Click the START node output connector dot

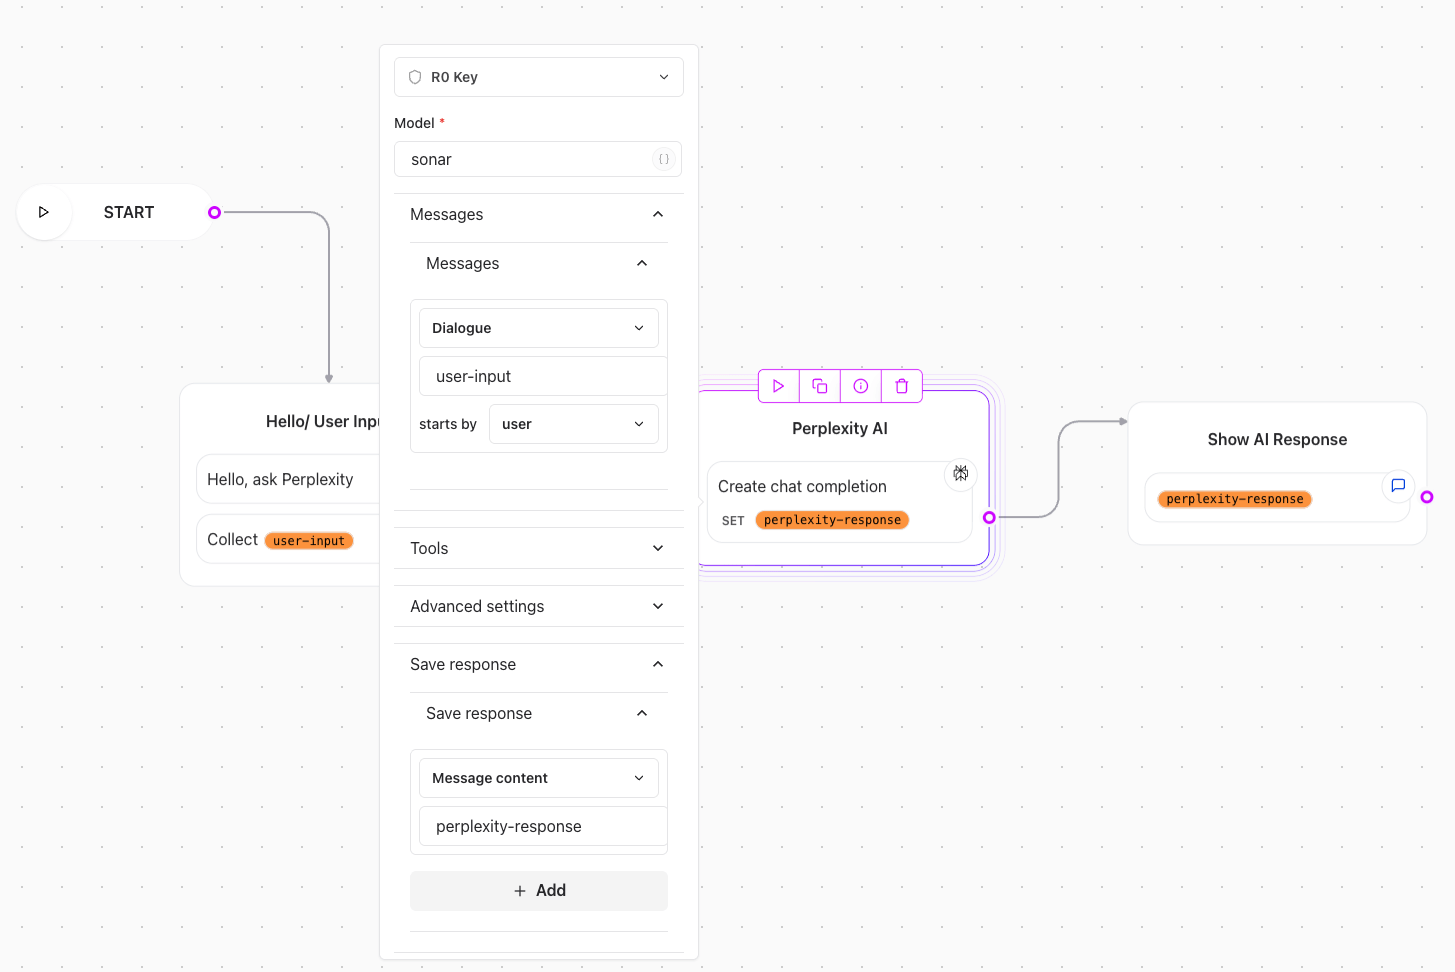tap(214, 212)
